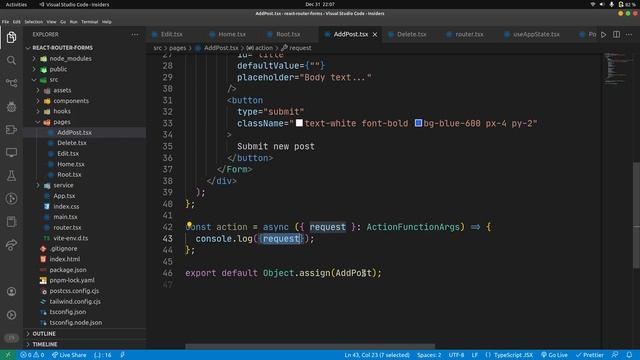
Task: Open tailwind.config.cjs in Explorer
Action: pos(75,302)
